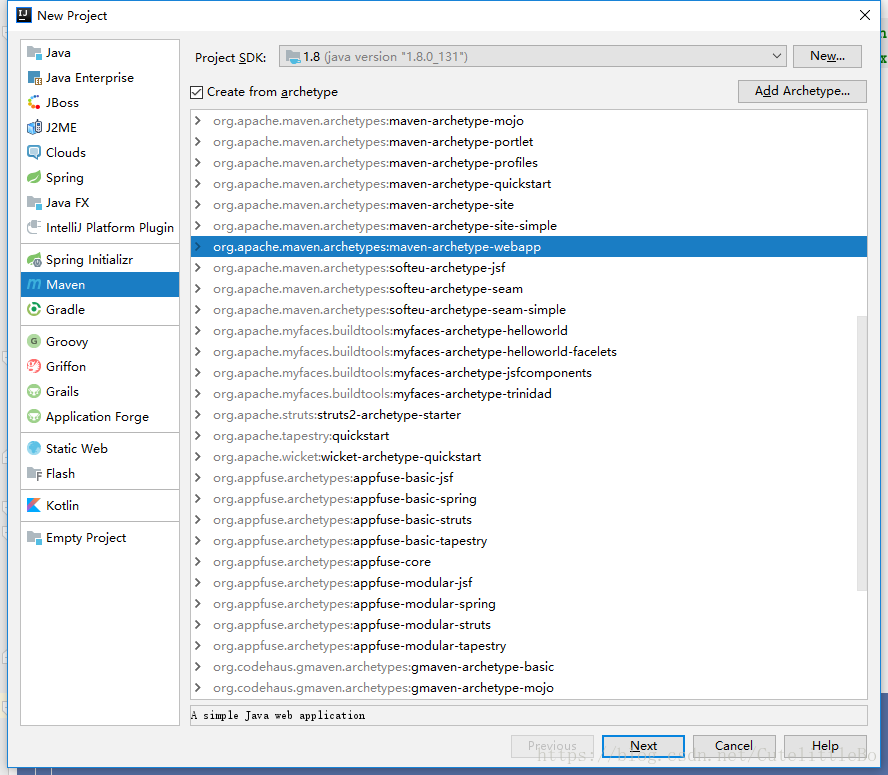The height and width of the screenshot is (775, 888).
Task: Select gmaven-archetype-mojo archetype
Action: (528, 687)
